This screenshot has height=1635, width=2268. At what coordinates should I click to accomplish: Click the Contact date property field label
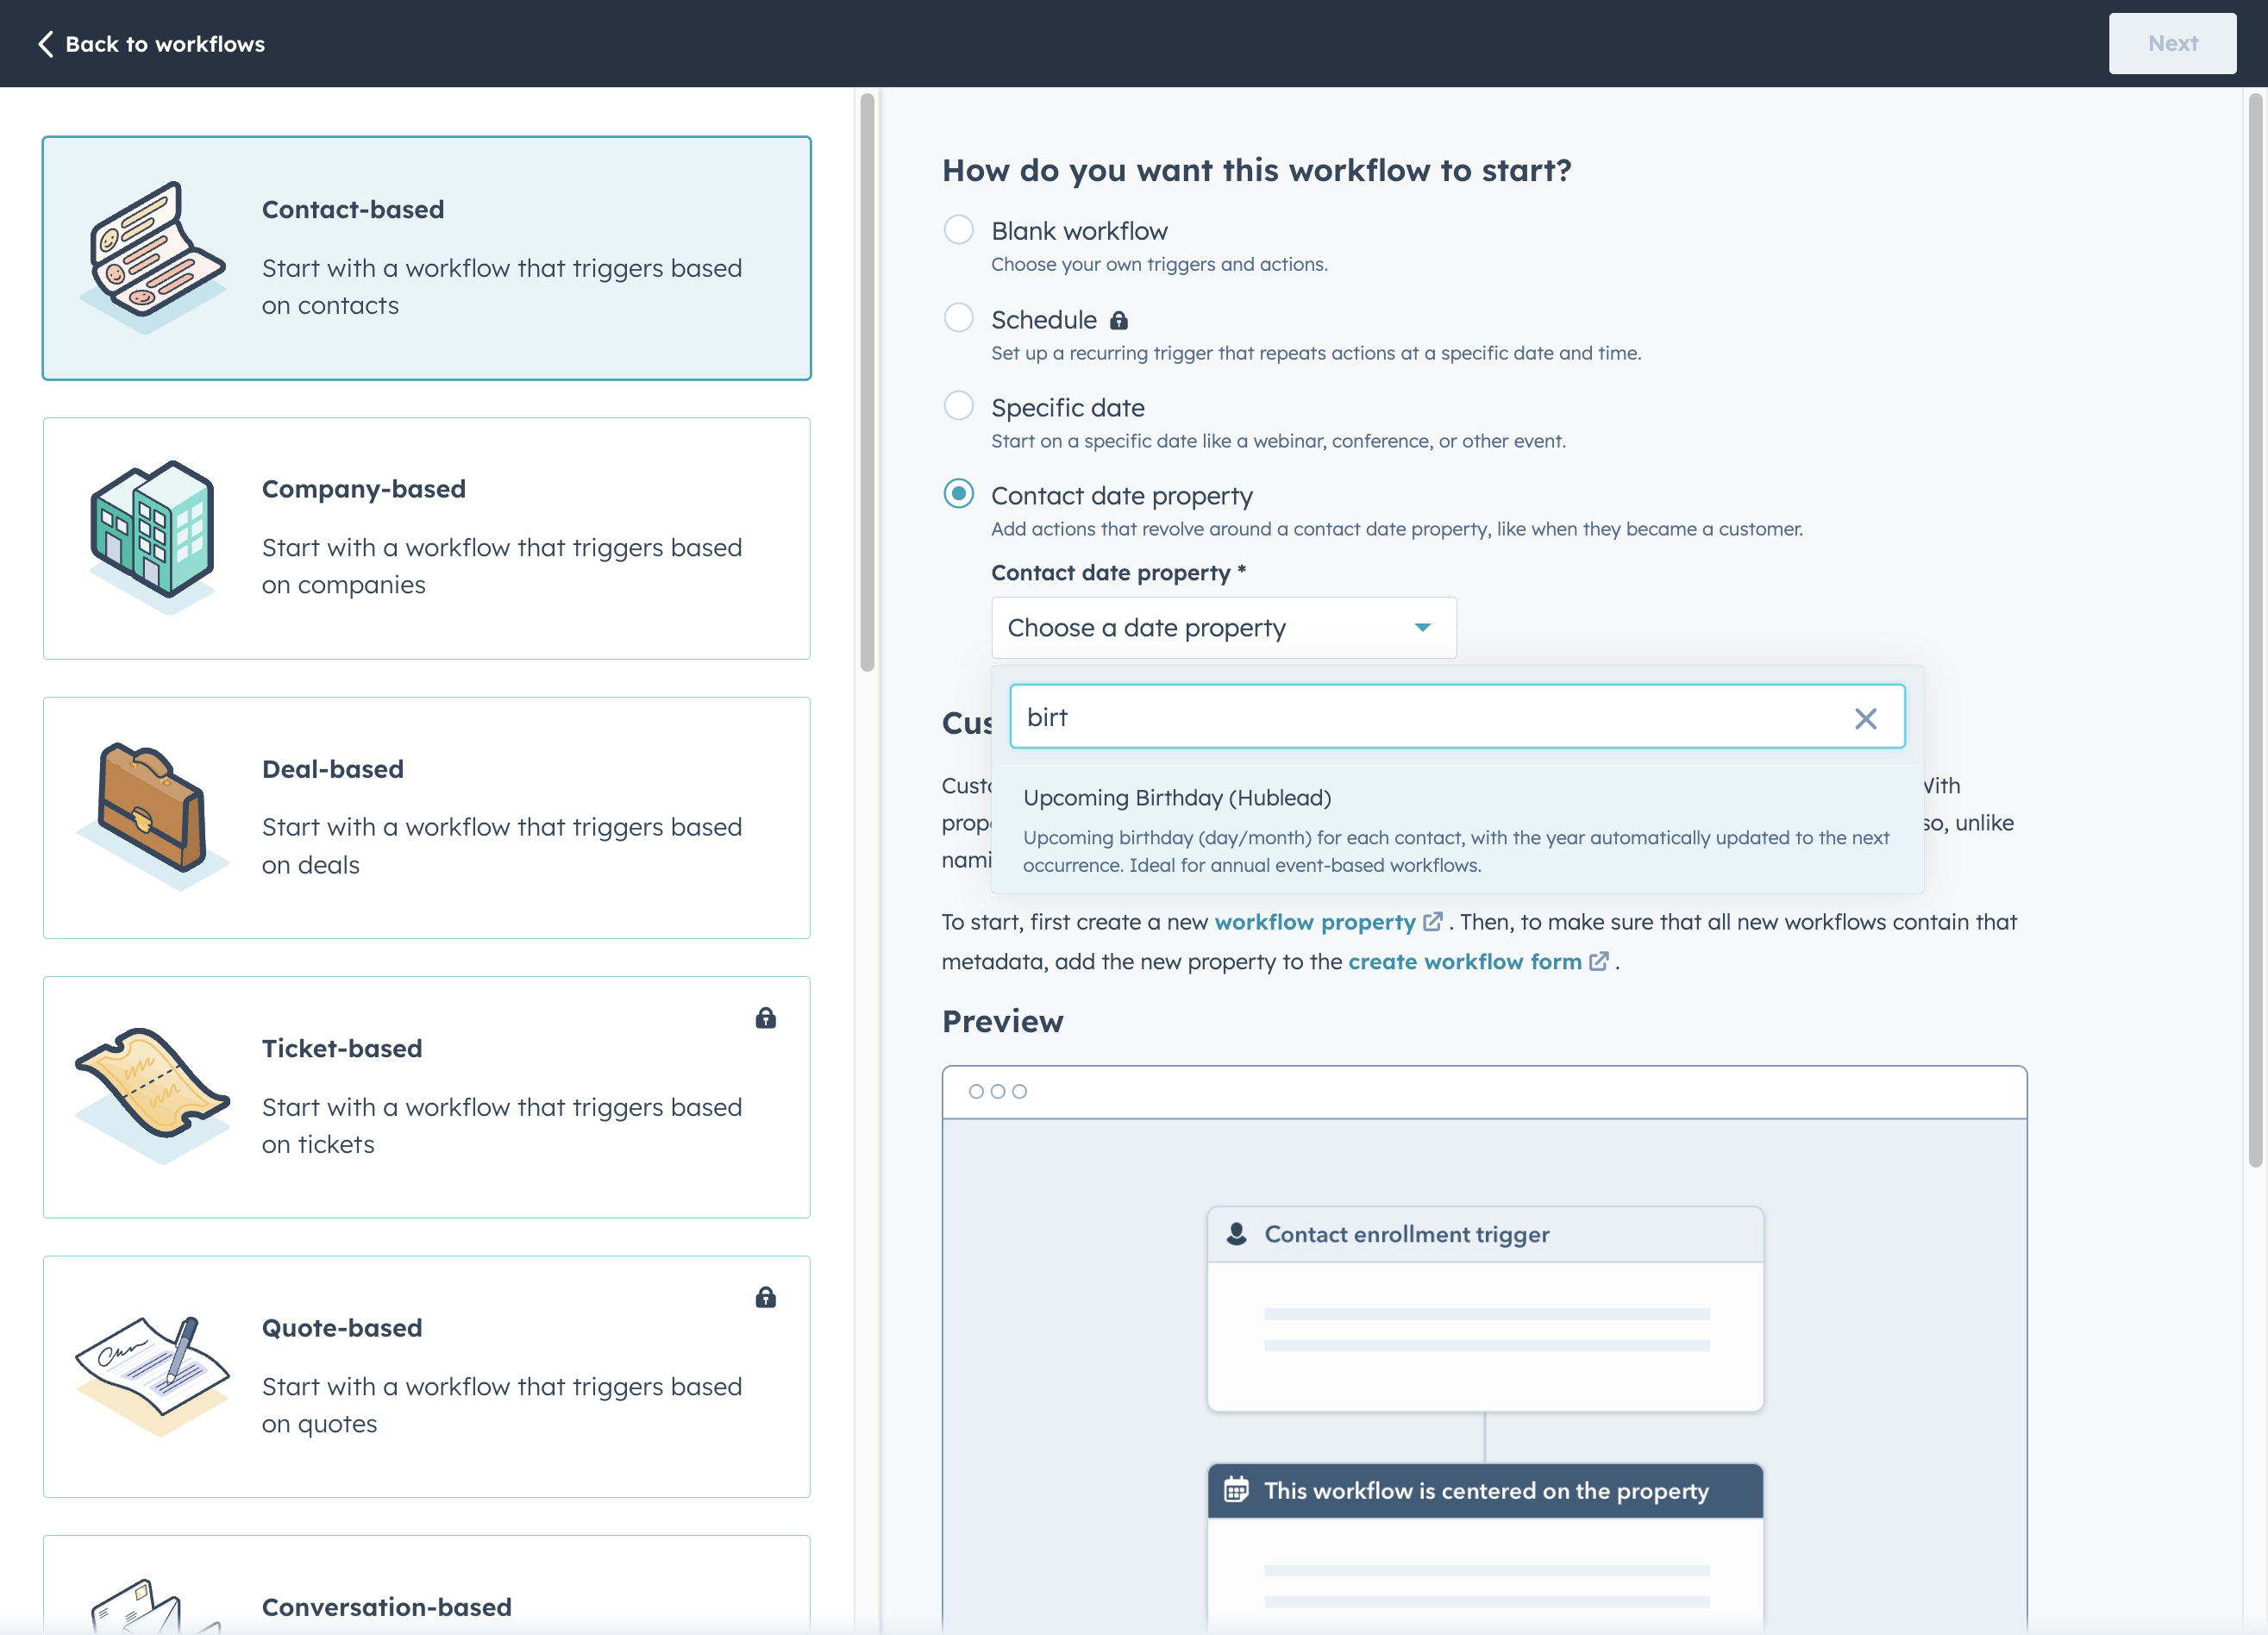pyautogui.click(x=1118, y=573)
